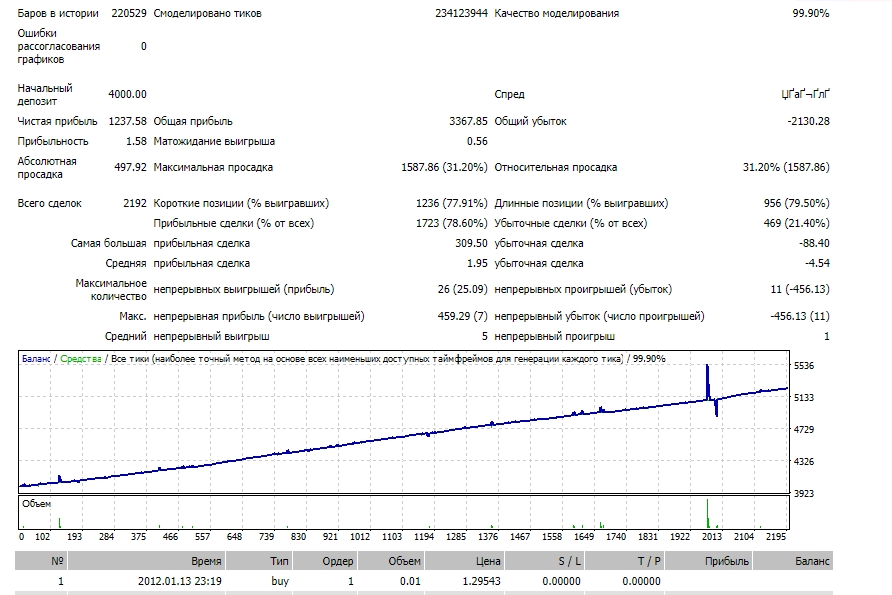The height and width of the screenshot is (595, 892).
Task: Select consecutive losses value 11 (-456.13)
Action: (800, 290)
